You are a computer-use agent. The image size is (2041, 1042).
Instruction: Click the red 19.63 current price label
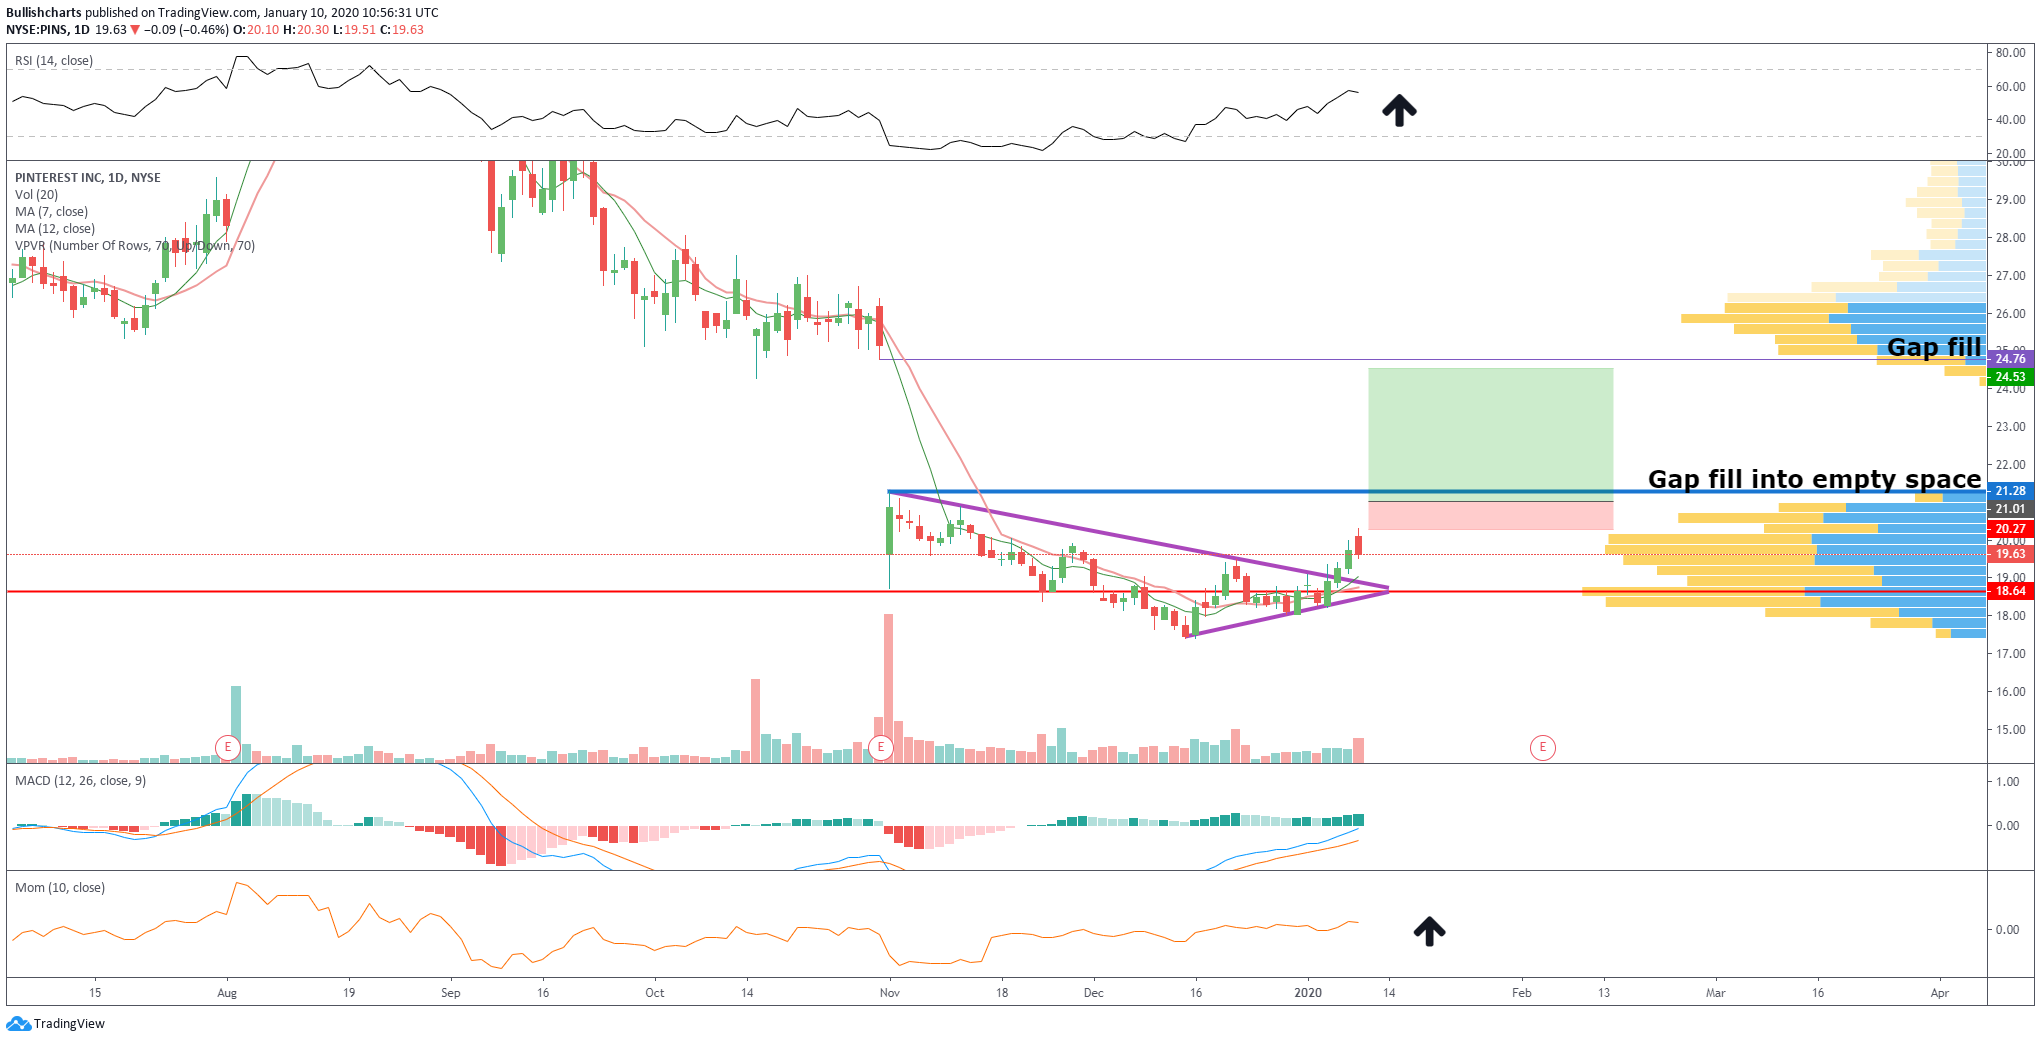click(x=2010, y=554)
